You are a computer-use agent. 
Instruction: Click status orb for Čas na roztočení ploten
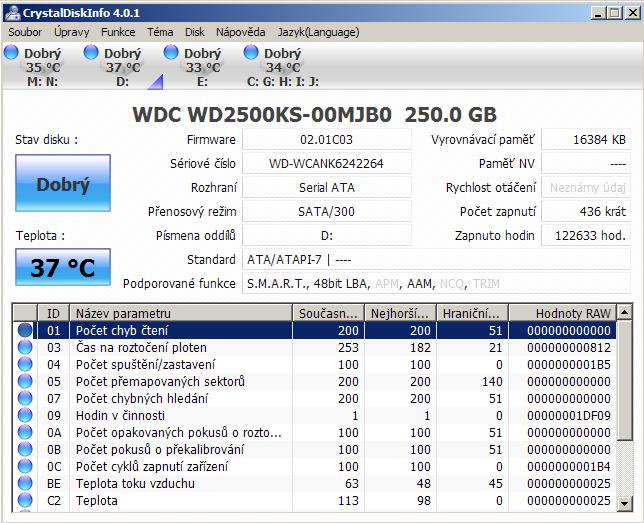25,348
